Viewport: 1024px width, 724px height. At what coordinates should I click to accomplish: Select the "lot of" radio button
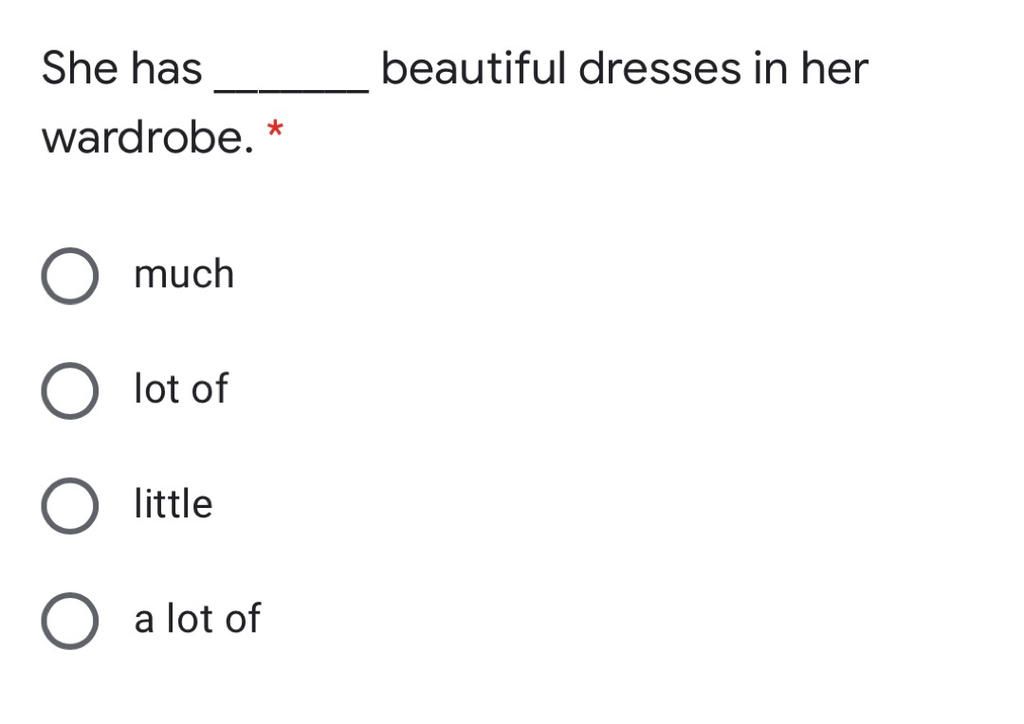click(70, 390)
